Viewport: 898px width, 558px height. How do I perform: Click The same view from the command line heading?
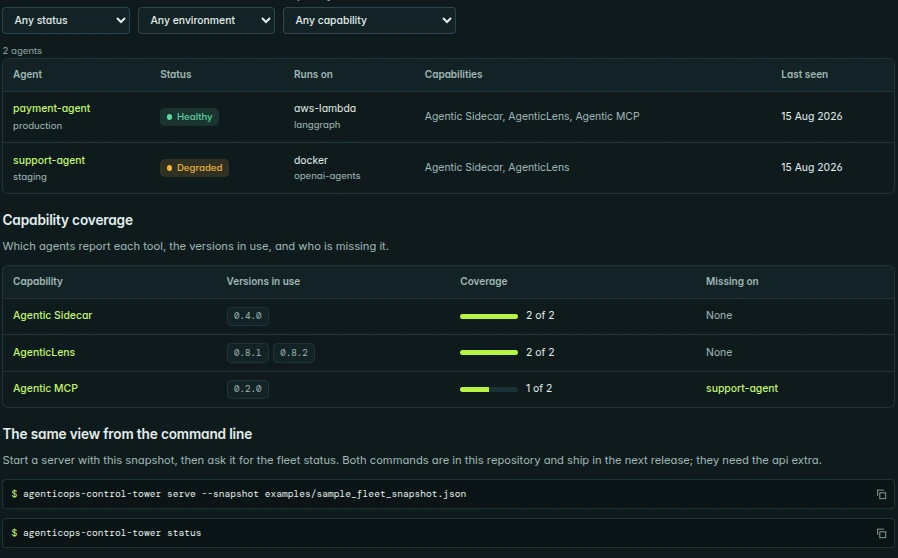click(x=127, y=434)
